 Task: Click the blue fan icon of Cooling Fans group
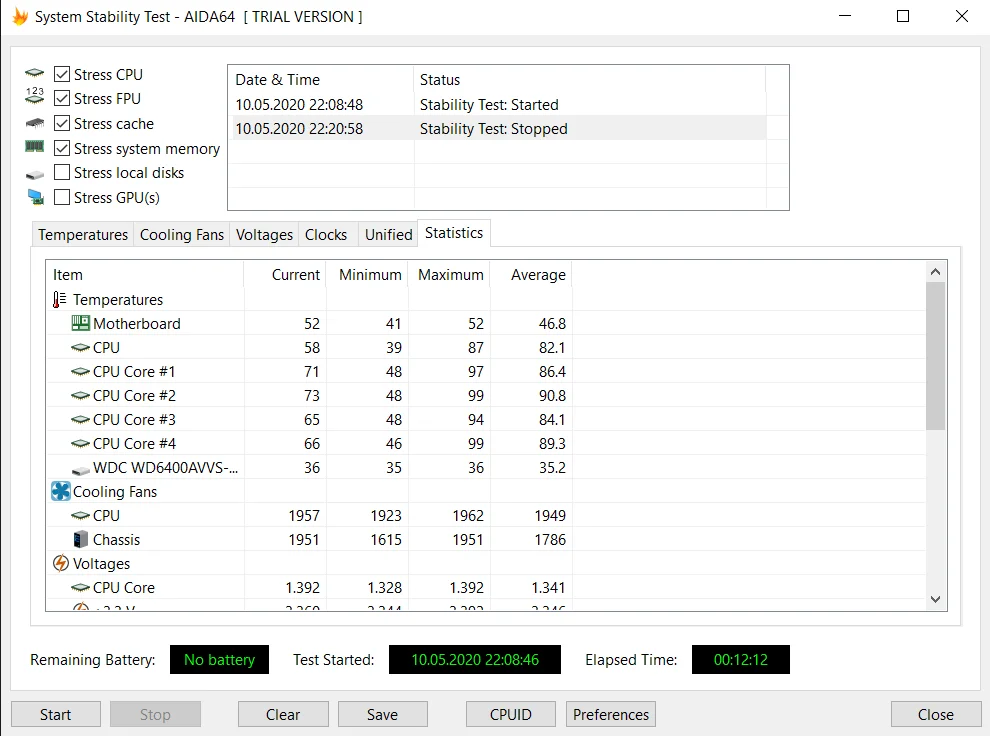pos(61,491)
